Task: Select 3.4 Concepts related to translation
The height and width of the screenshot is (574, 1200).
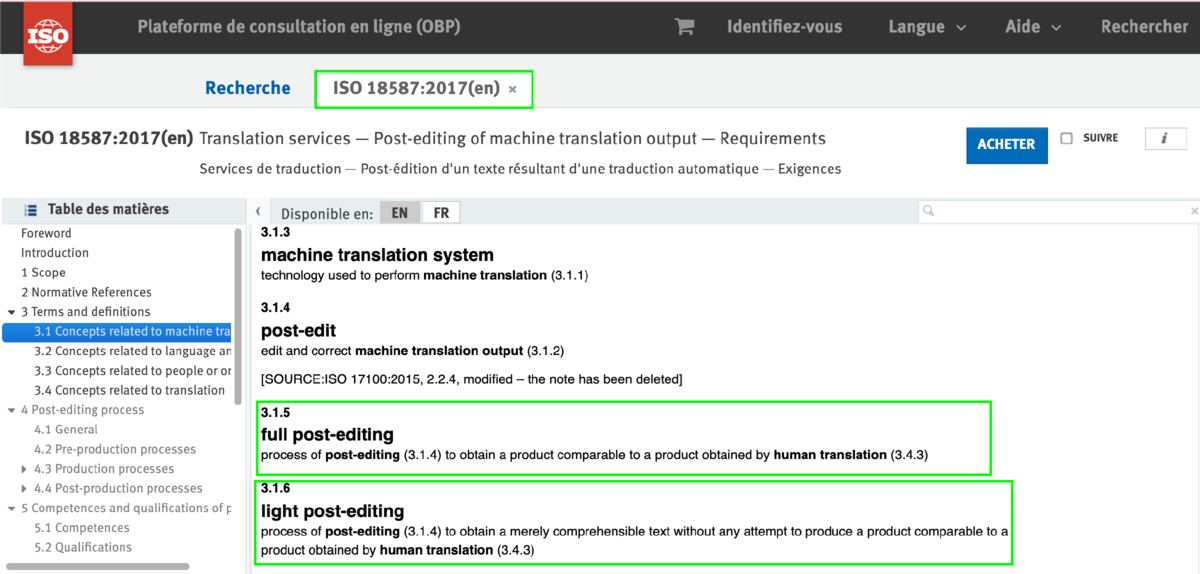Action: (129, 391)
